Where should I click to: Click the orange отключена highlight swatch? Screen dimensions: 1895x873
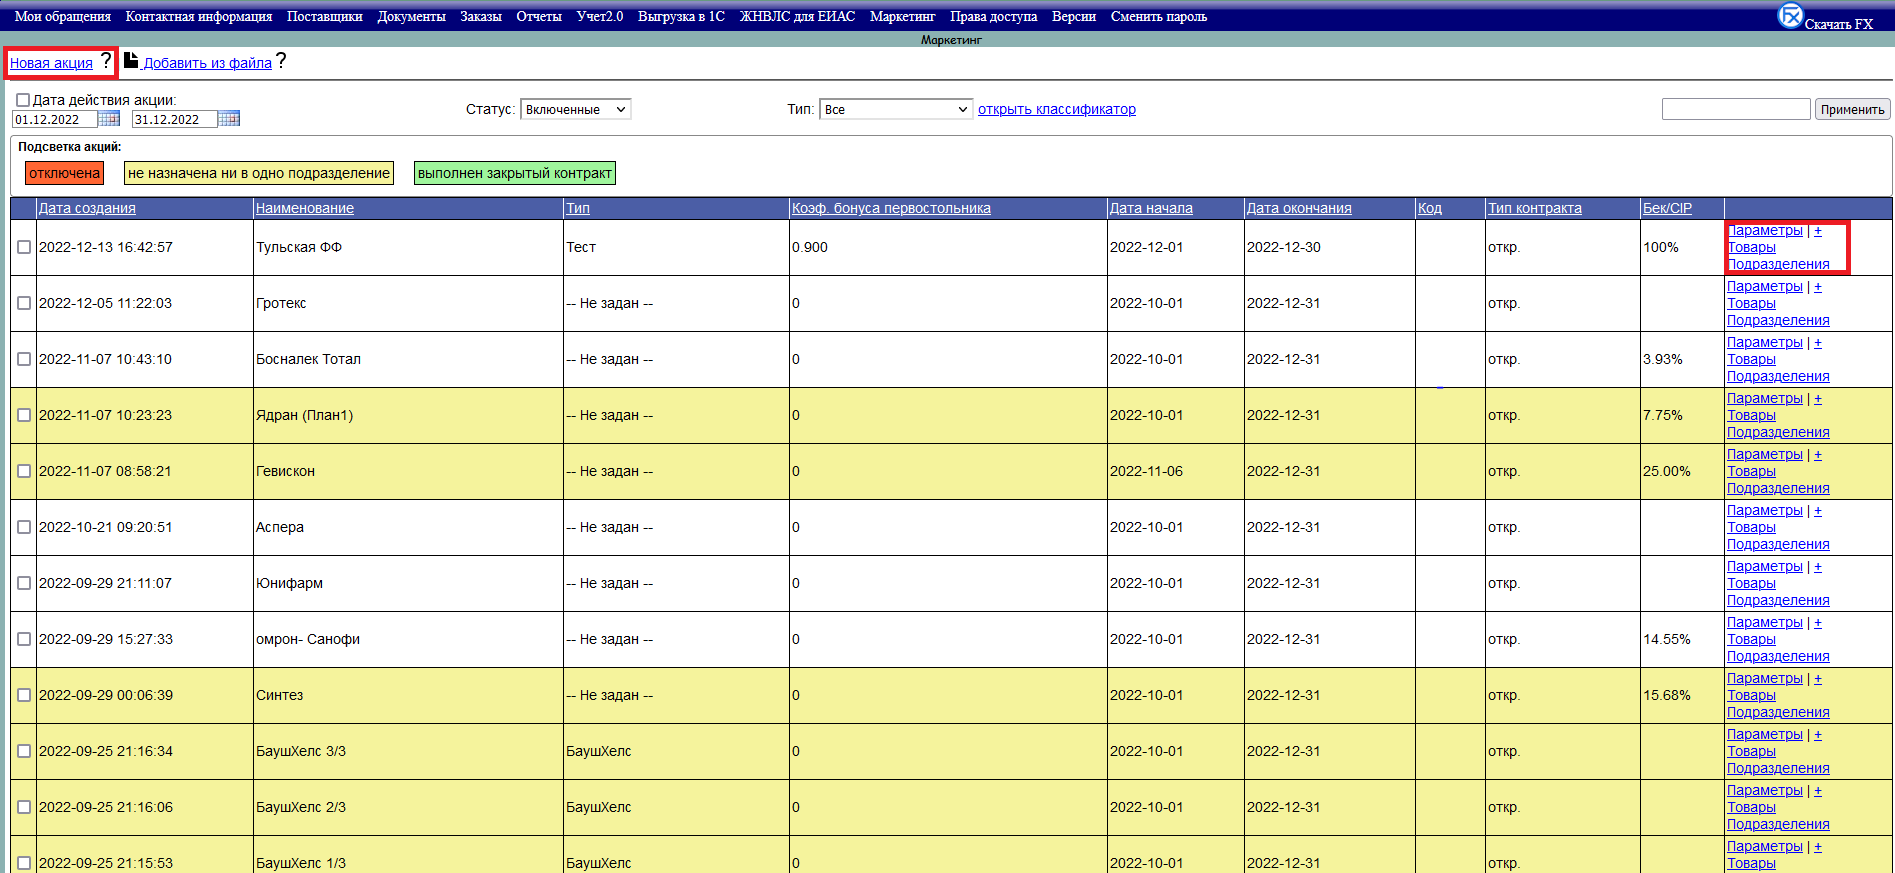point(64,173)
